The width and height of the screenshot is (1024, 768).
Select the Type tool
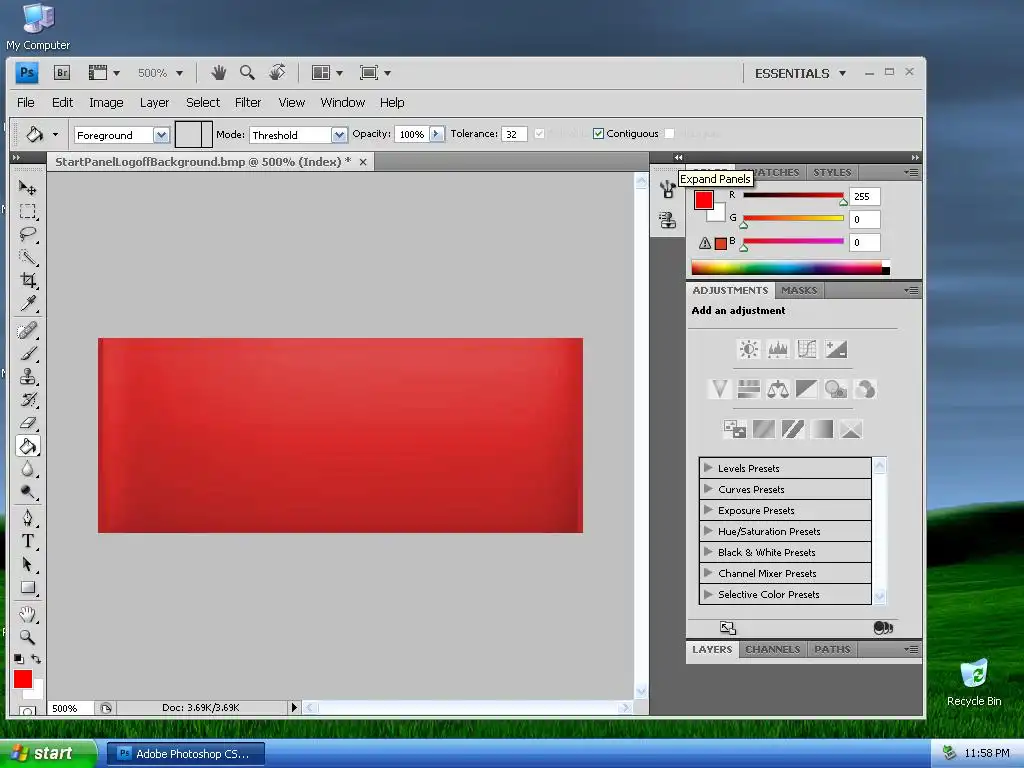[x=27, y=541]
